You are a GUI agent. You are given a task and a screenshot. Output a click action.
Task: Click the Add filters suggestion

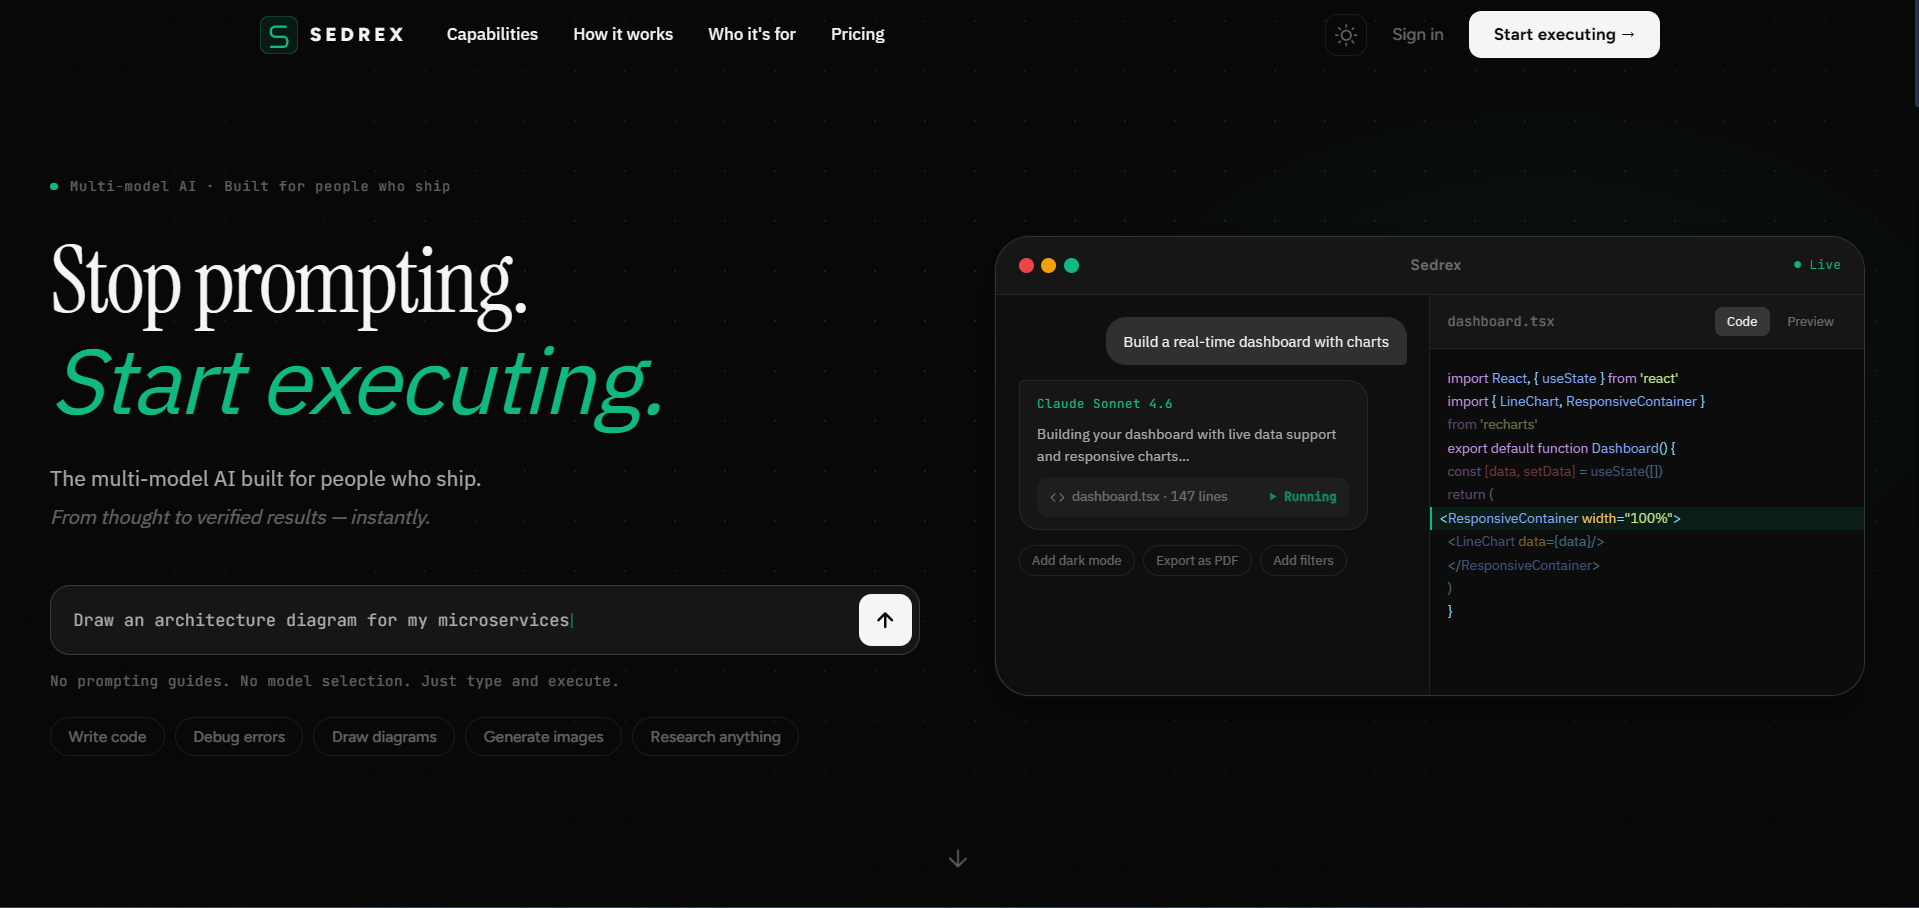click(1303, 561)
